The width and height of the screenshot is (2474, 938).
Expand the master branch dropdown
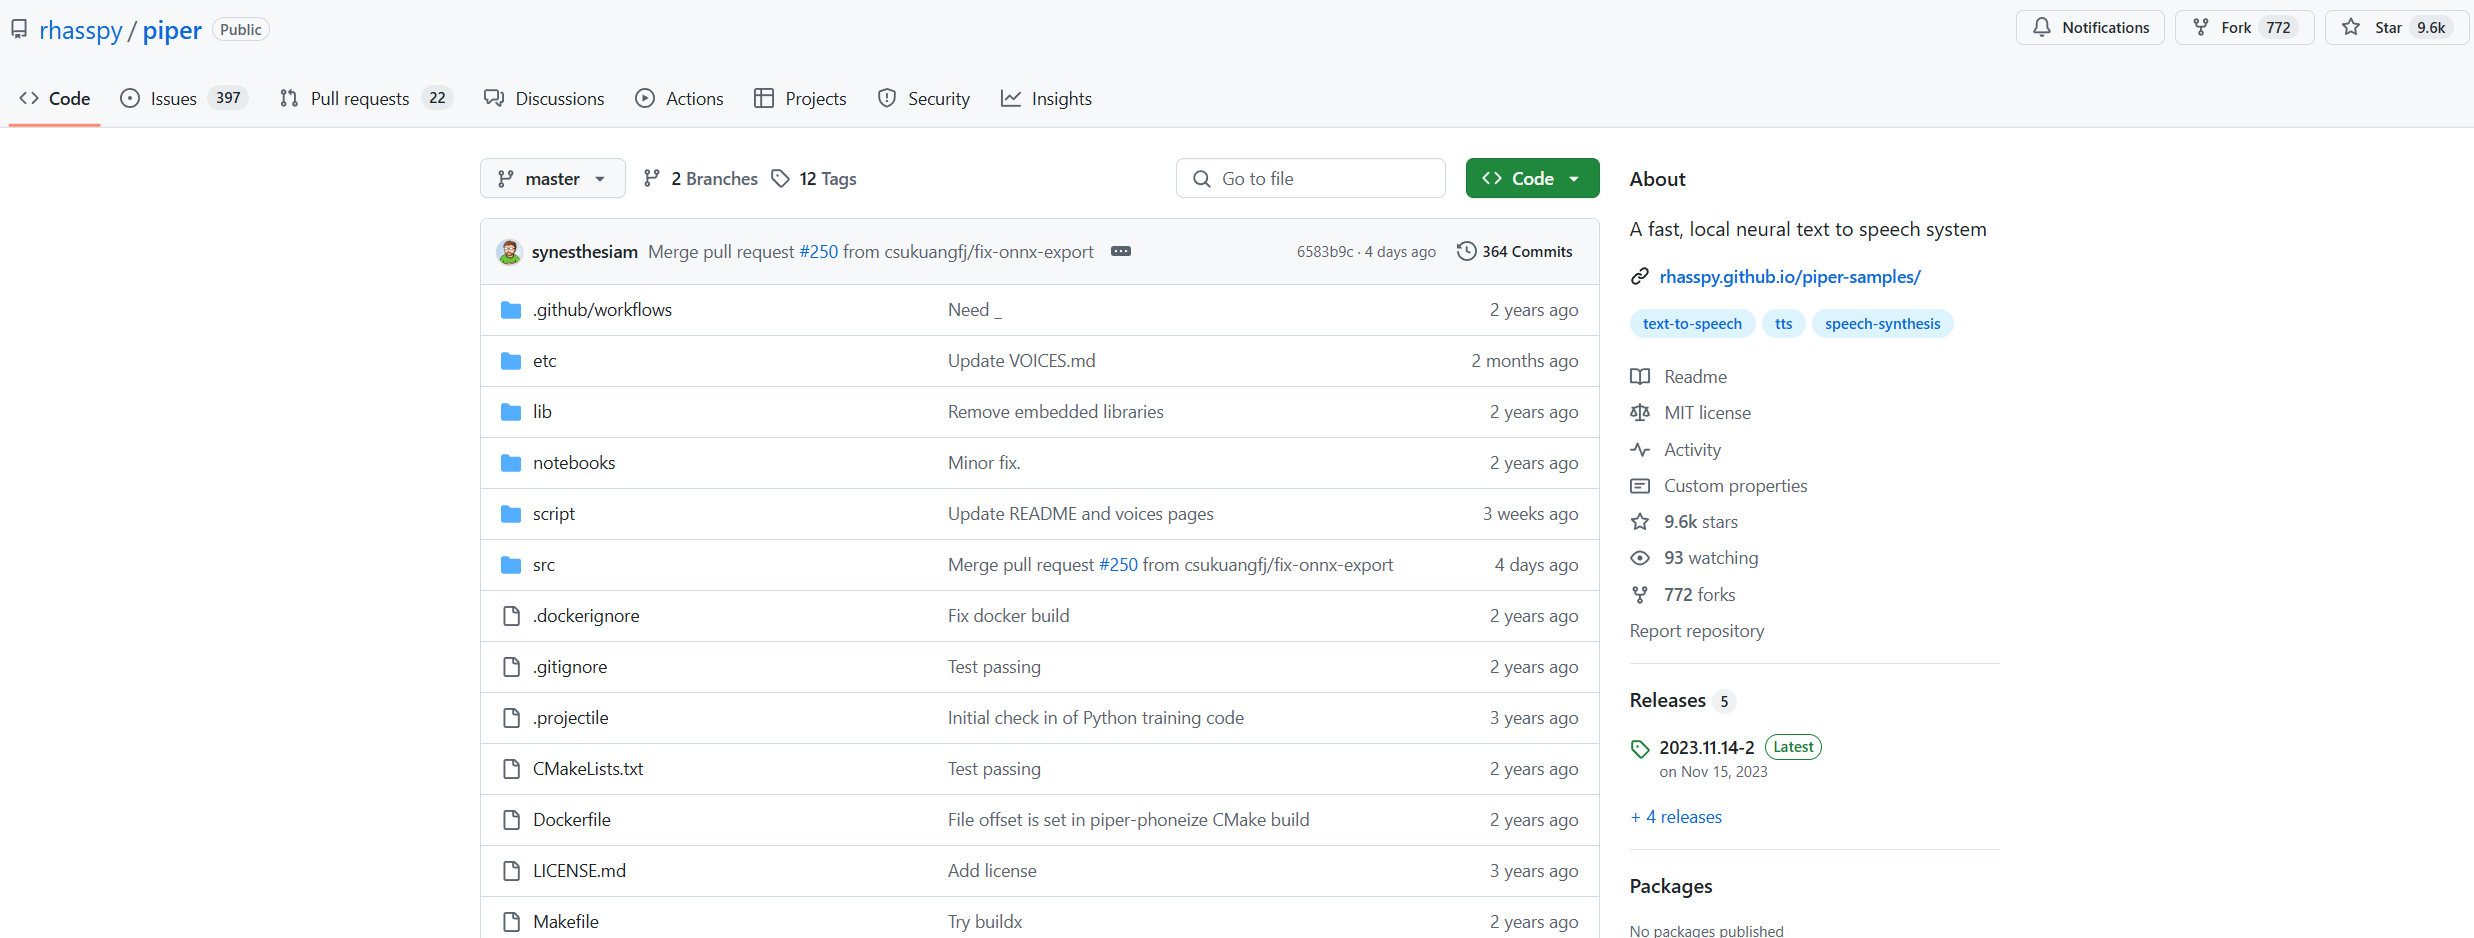553,178
